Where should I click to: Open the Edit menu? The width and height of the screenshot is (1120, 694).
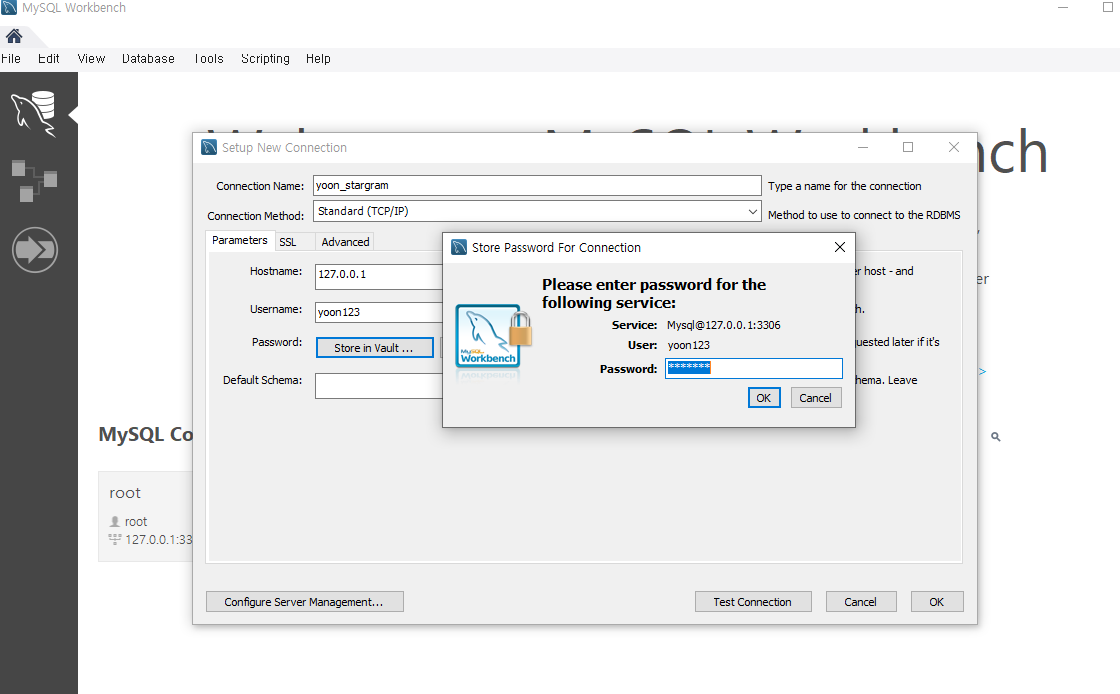click(49, 59)
